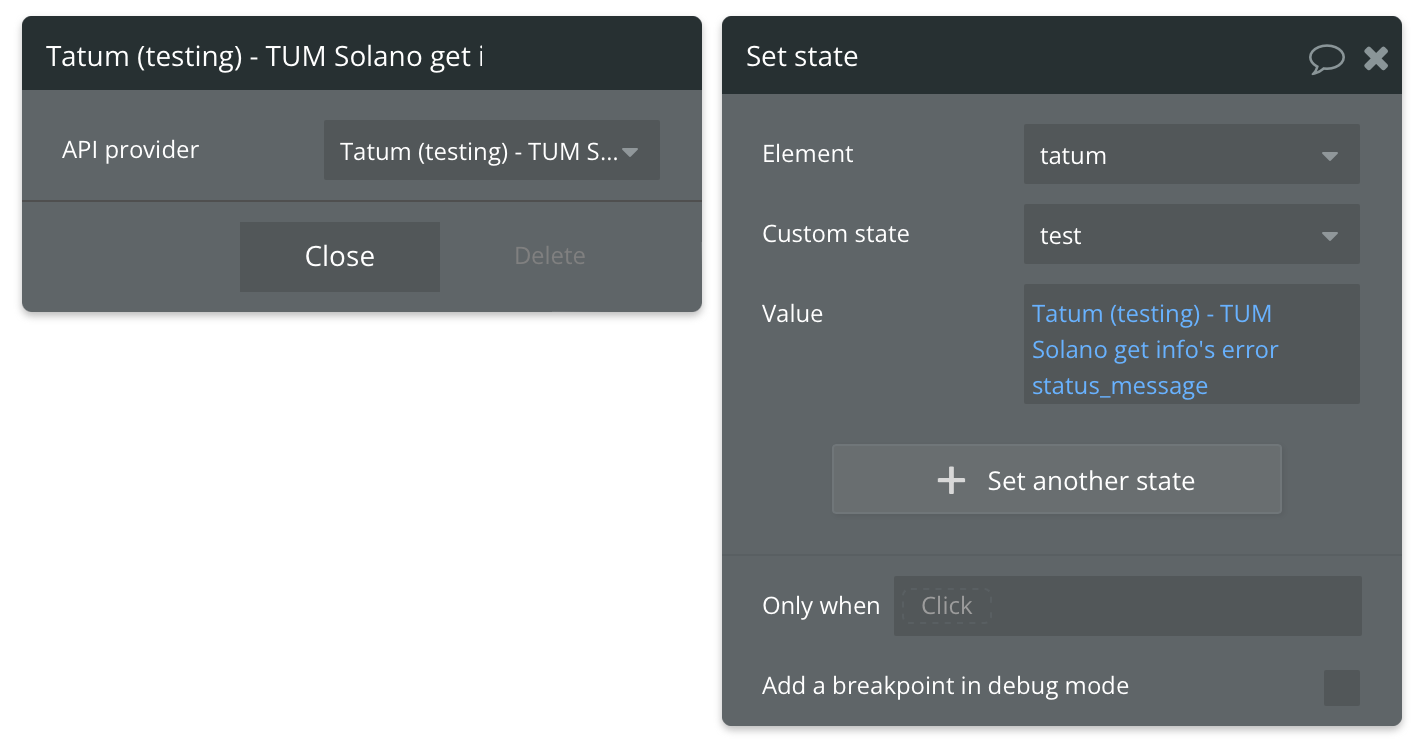The image size is (1424, 748).
Task: Click the Add a breakpoint in debug mode label
Action: 945,686
